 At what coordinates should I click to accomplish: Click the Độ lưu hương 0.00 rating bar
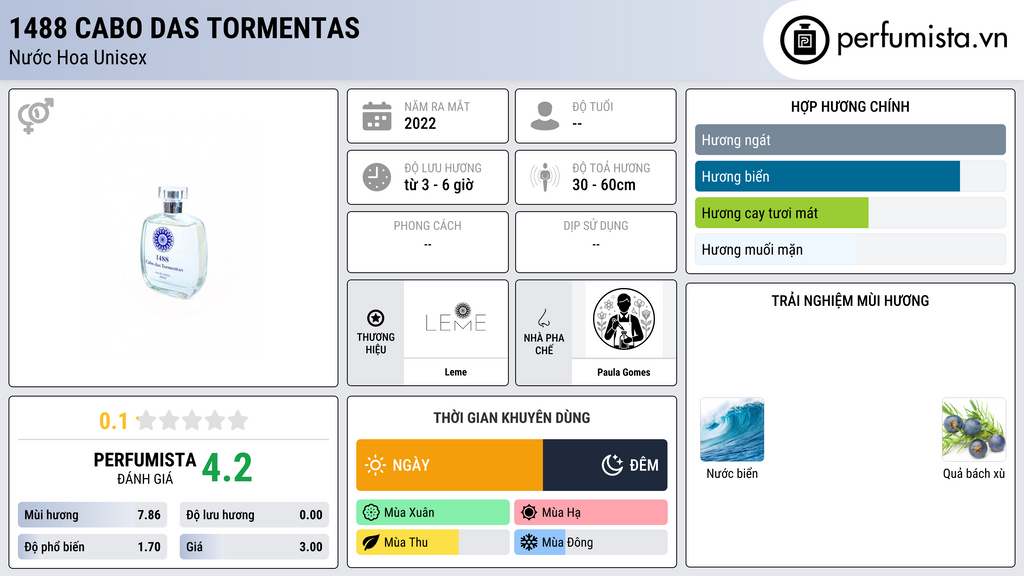(x=254, y=515)
